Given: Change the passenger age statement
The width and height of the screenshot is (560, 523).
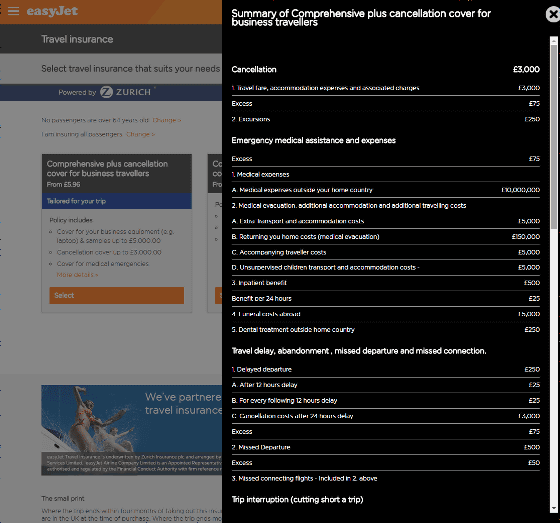Looking at the screenshot, I should tap(166, 120).
